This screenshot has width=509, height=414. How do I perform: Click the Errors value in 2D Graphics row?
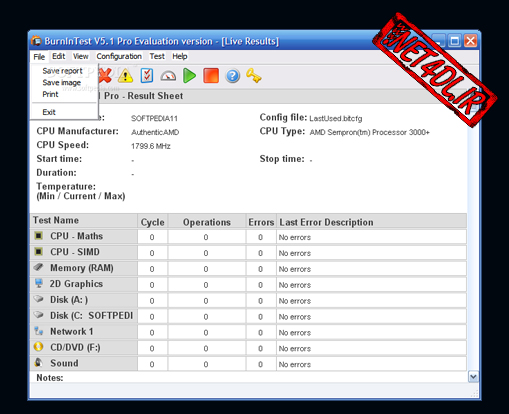(261, 285)
